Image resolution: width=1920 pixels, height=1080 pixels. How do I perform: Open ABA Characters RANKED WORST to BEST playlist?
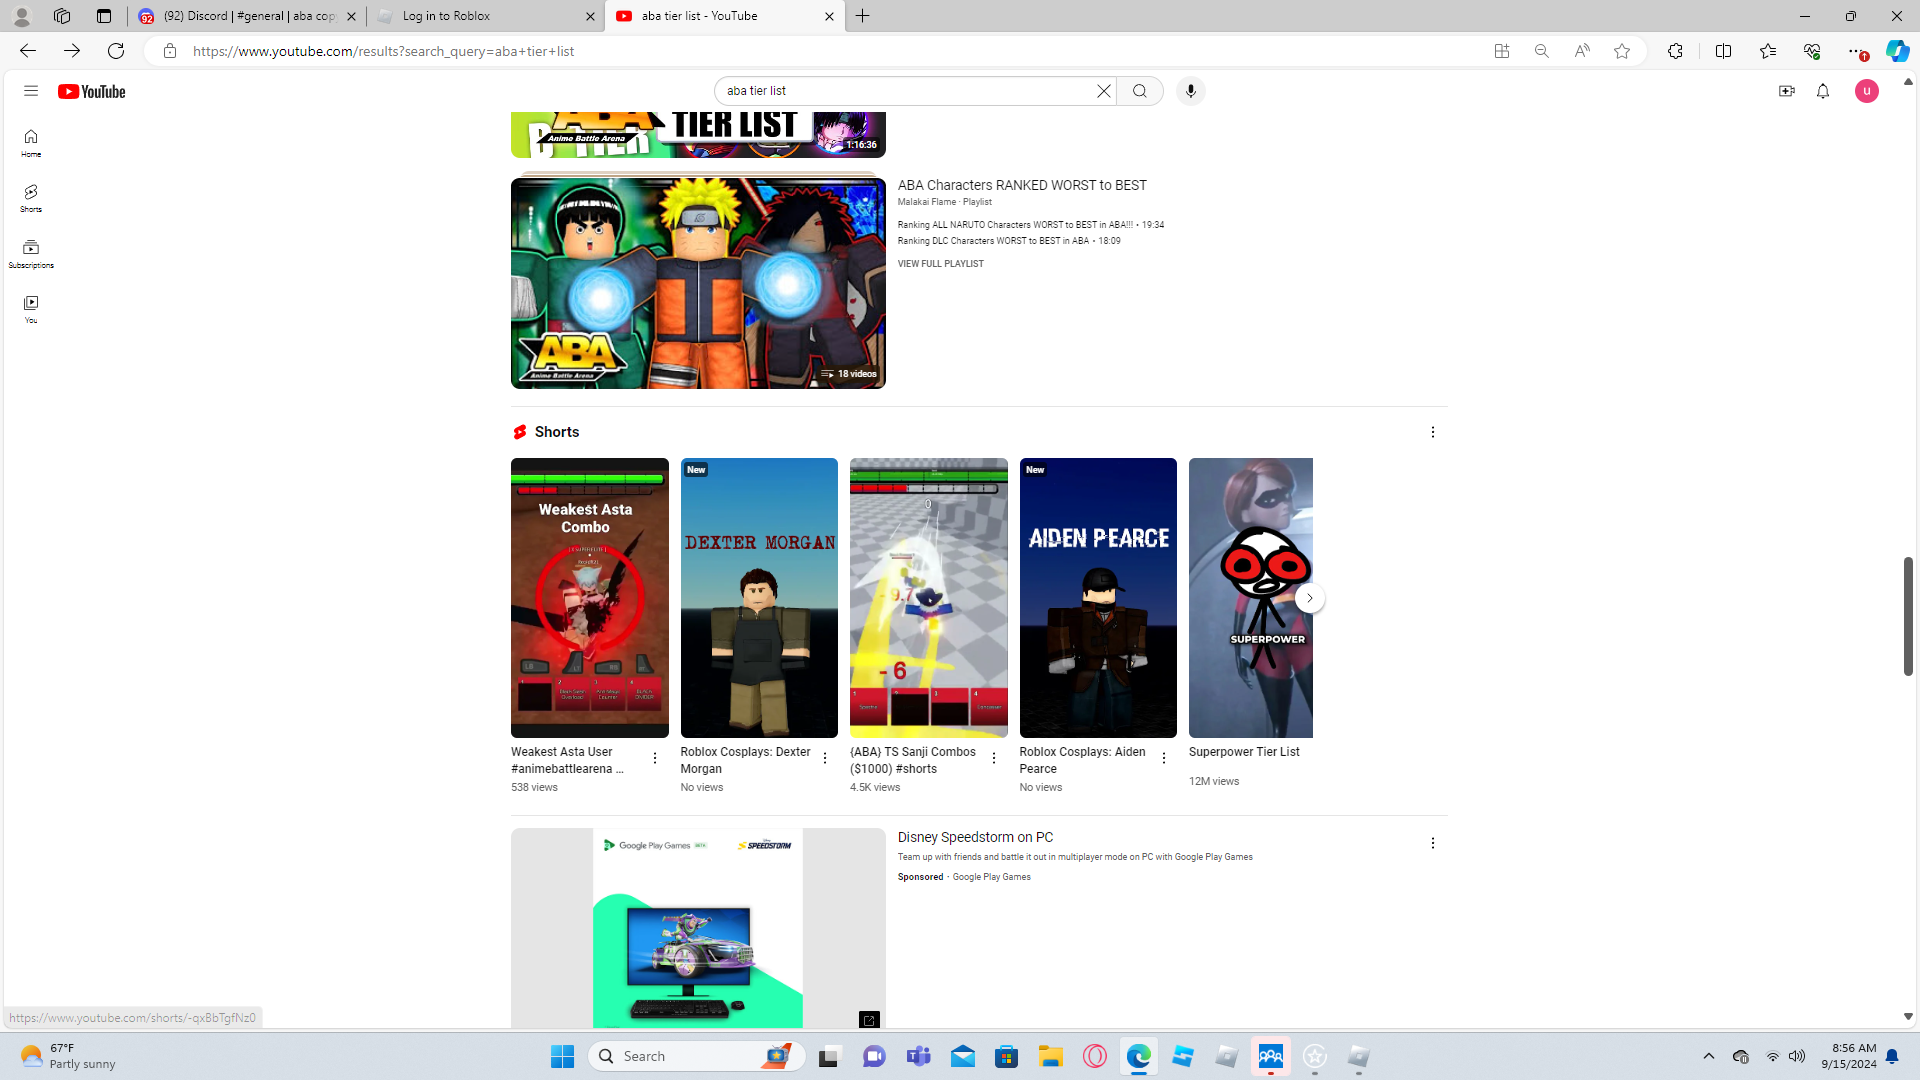coord(1022,185)
